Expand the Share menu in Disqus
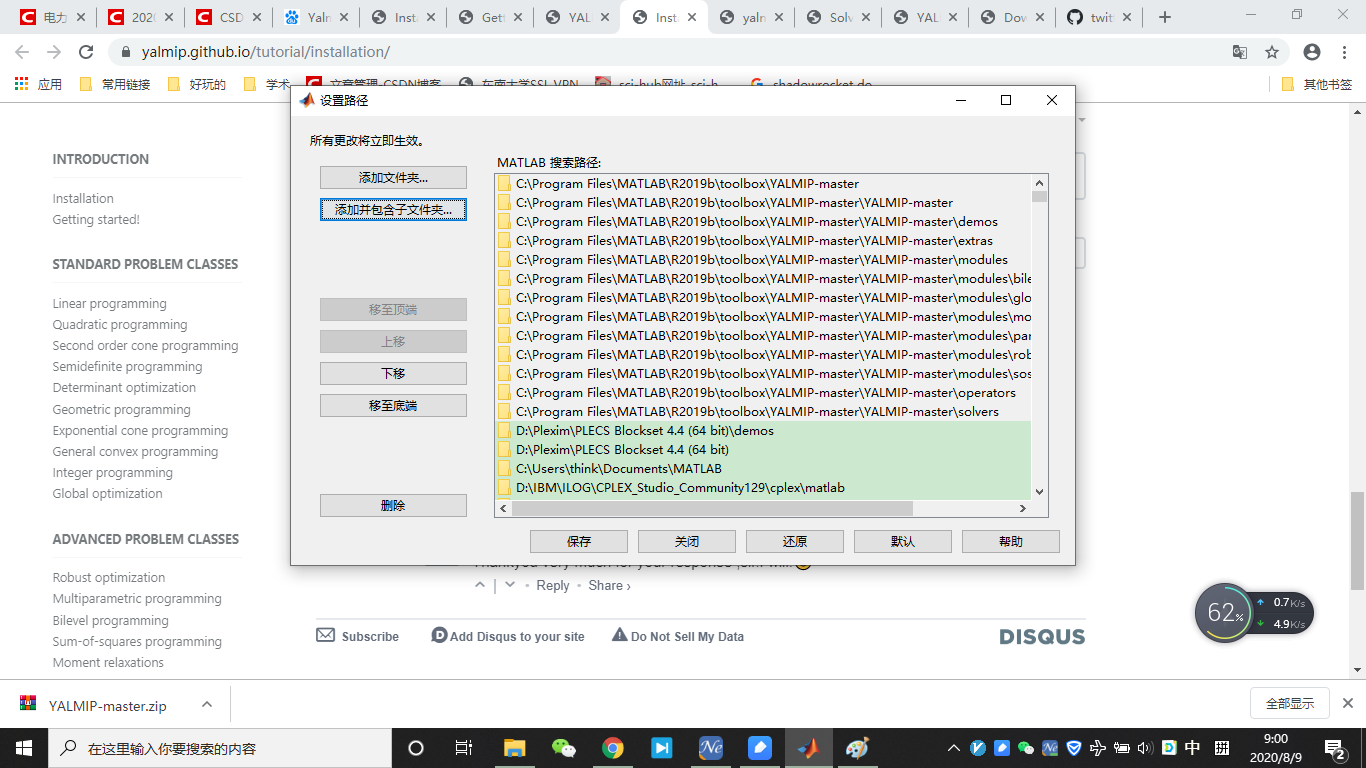The image size is (1366, 768). coord(609,585)
